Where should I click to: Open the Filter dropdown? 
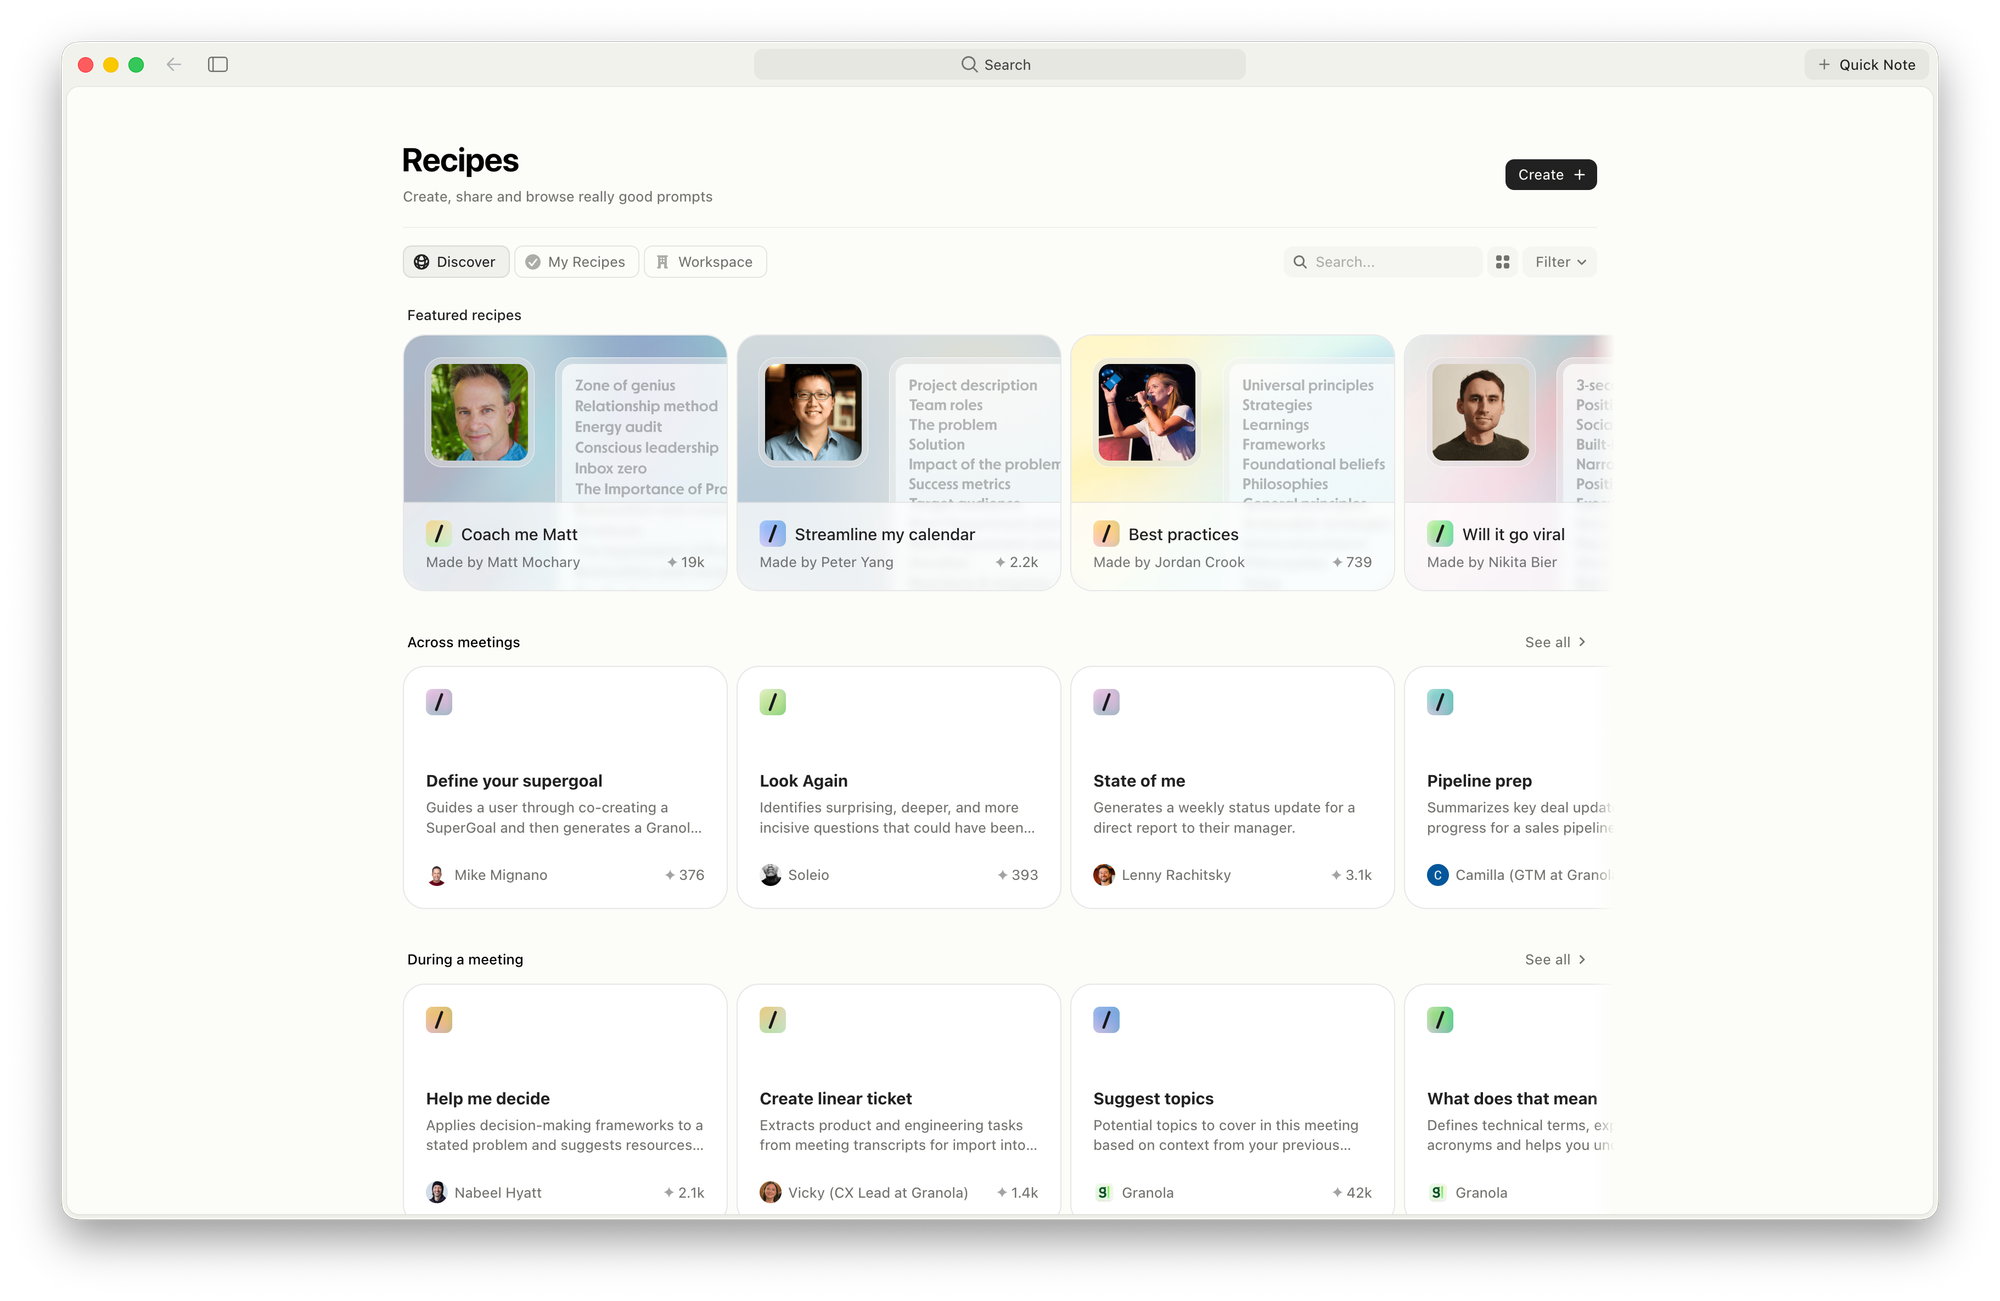click(x=1559, y=262)
